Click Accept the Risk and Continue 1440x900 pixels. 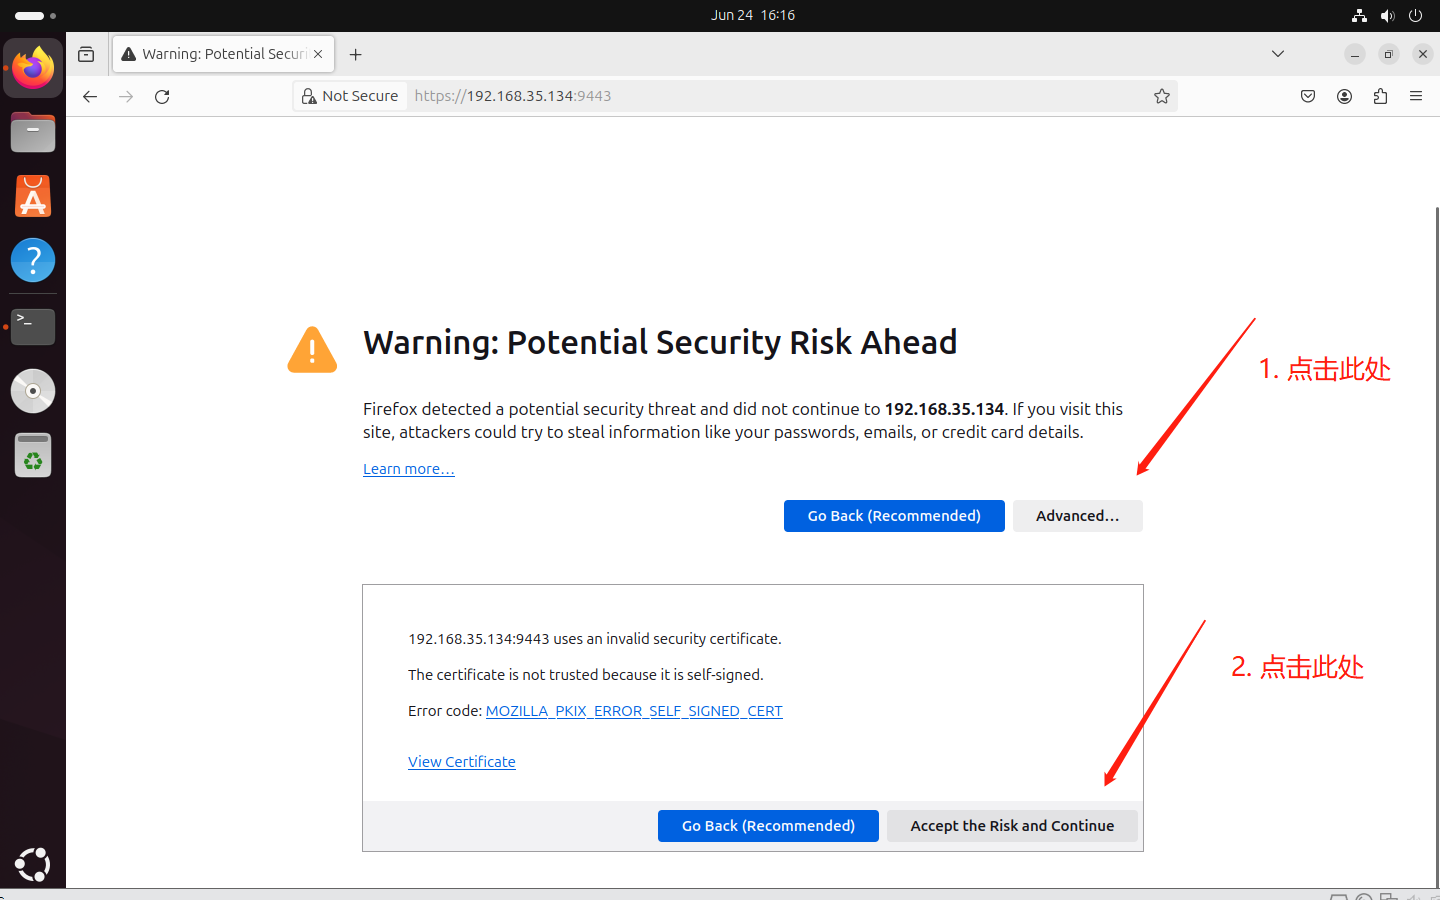click(1012, 826)
